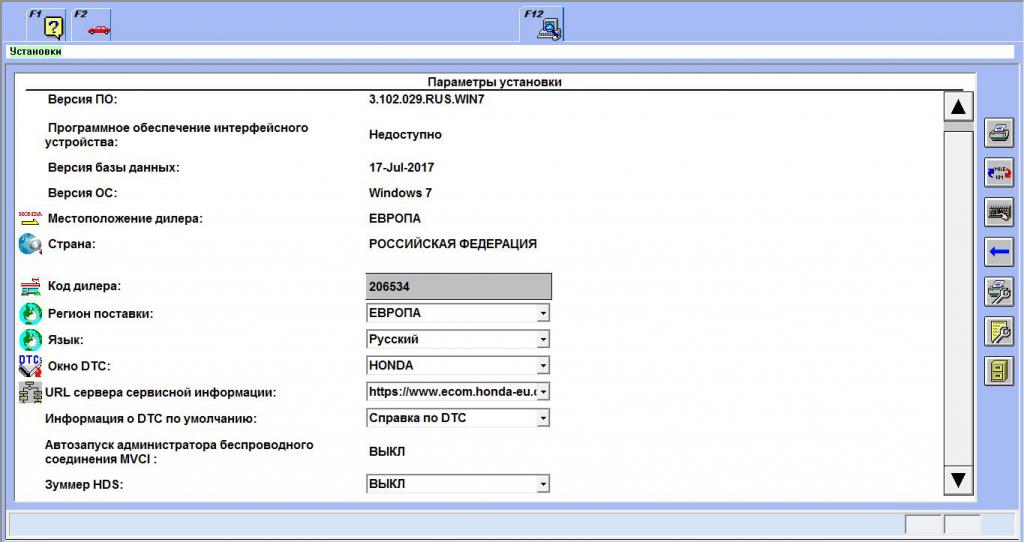The width and height of the screenshot is (1024, 542).
Task: Click the printer icon in right sidebar
Action: pos(999,133)
